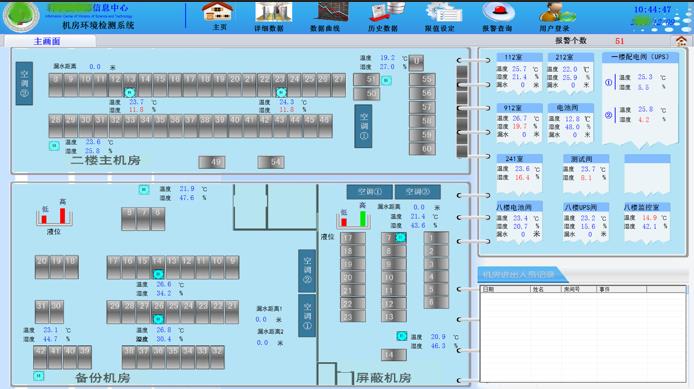Open the 报警查询 red alarm light icon
The height and width of the screenshot is (389, 694).
pyautogui.click(x=498, y=12)
